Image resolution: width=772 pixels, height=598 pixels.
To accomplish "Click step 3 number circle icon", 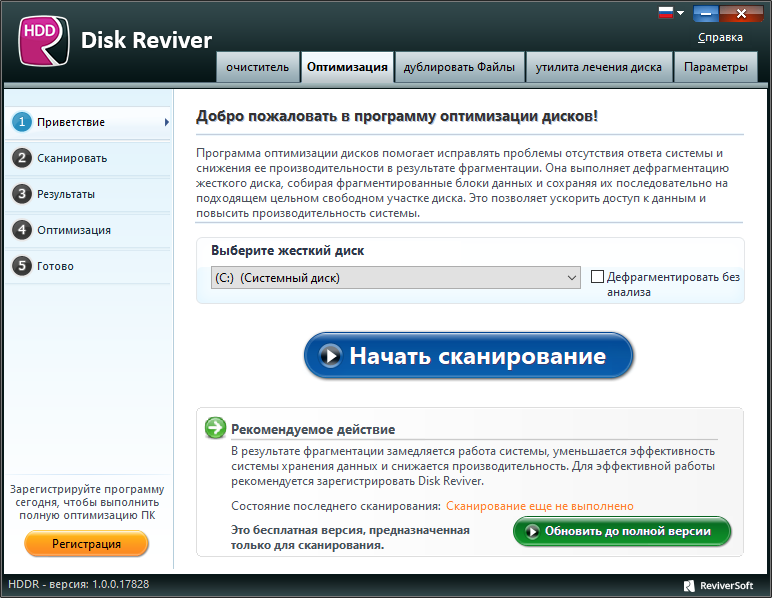I will [x=22, y=194].
